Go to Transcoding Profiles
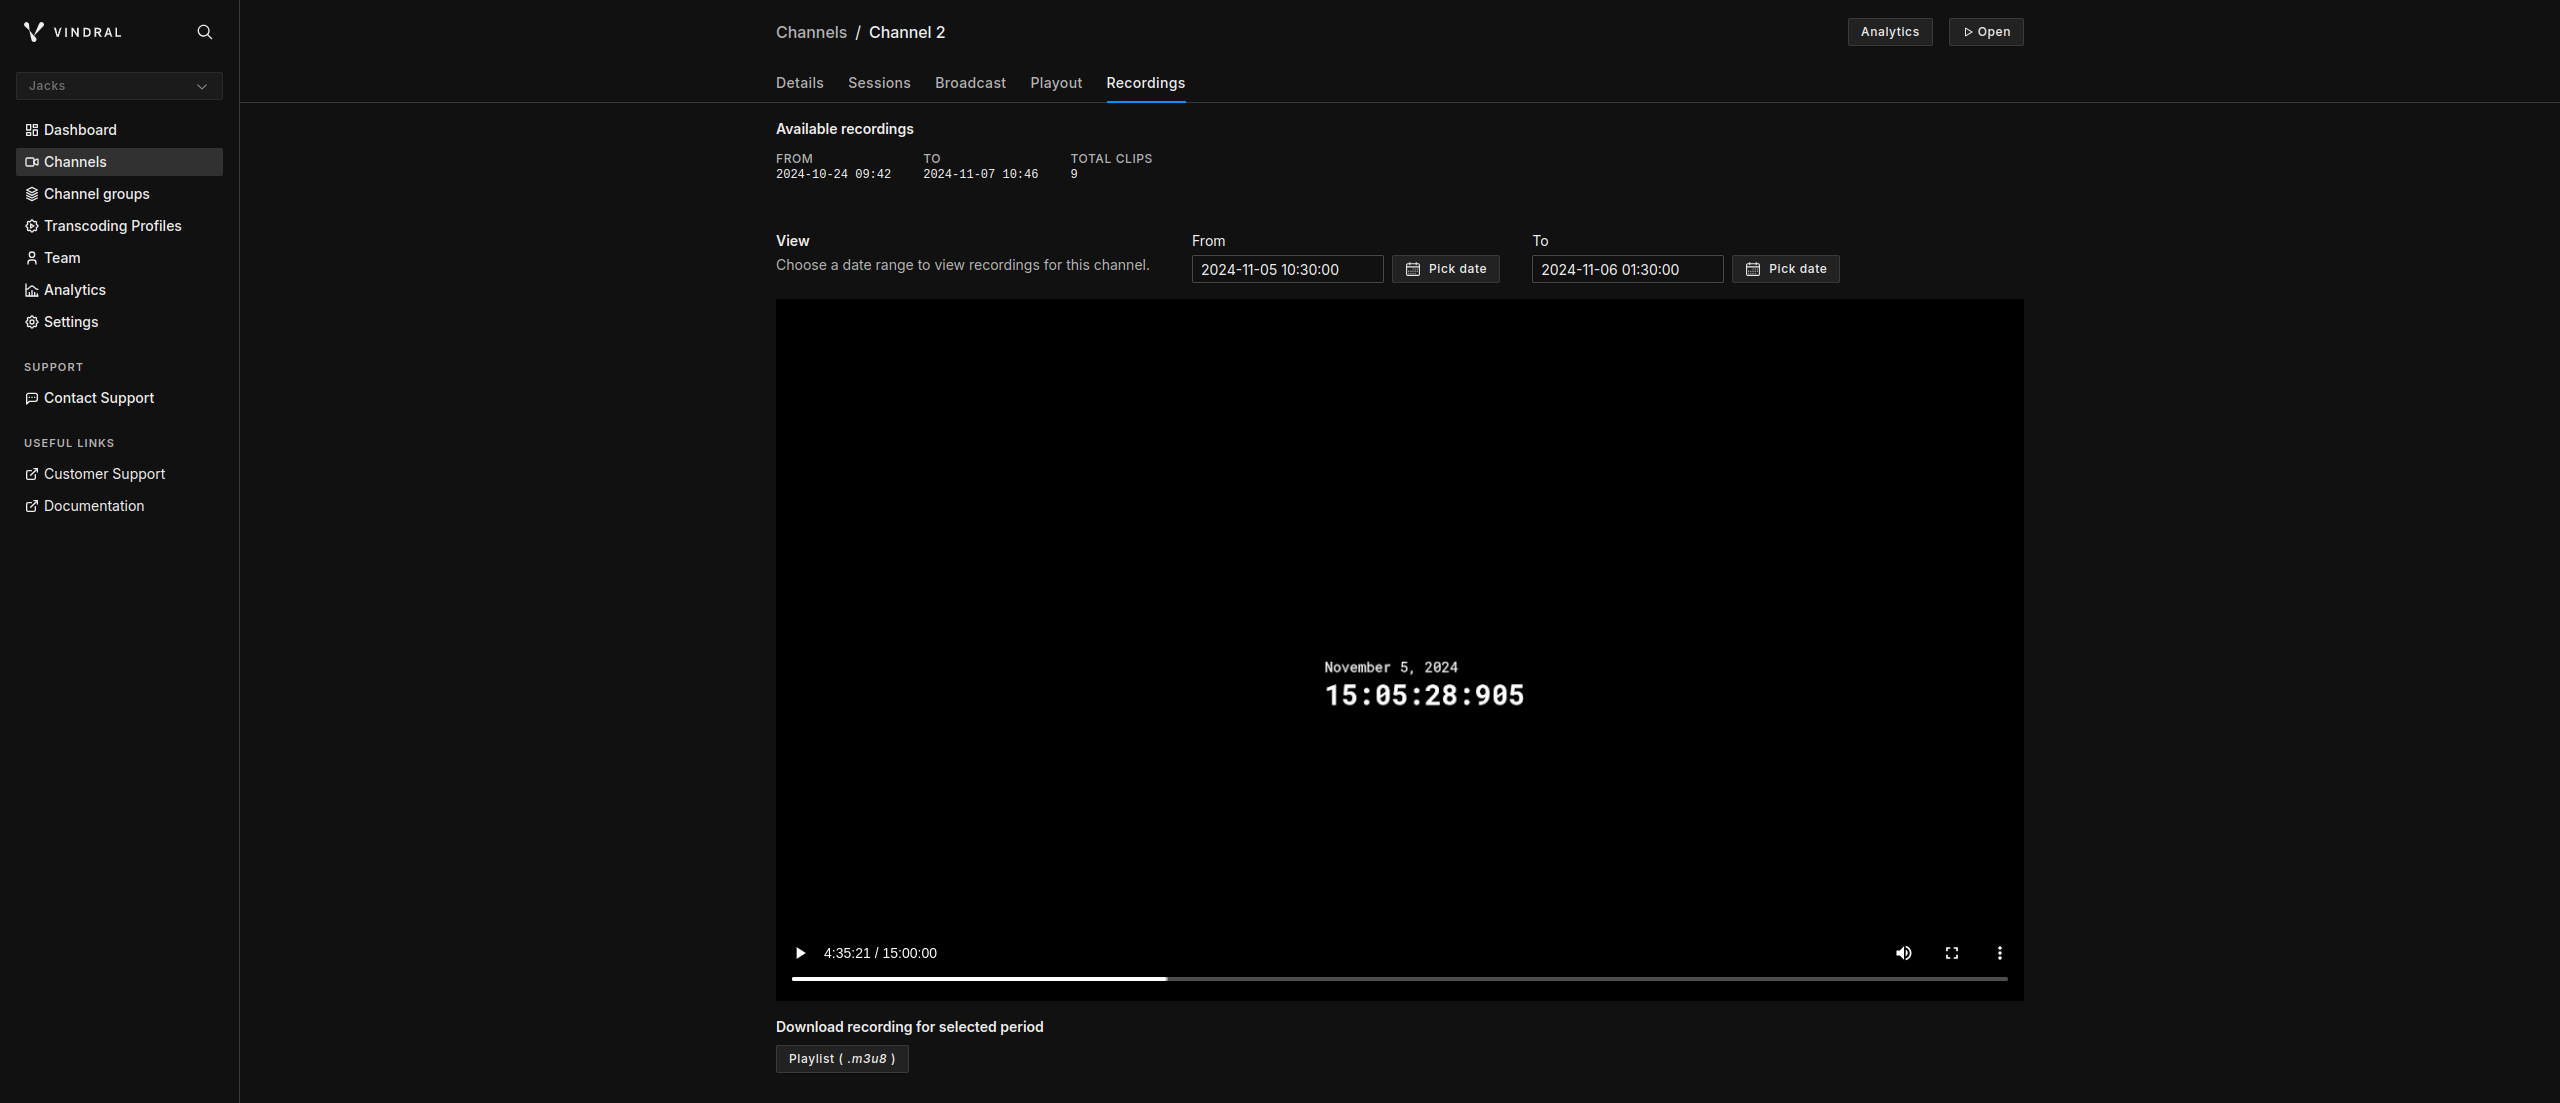This screenshot has height=1103, width=2560. coord(119,226)
